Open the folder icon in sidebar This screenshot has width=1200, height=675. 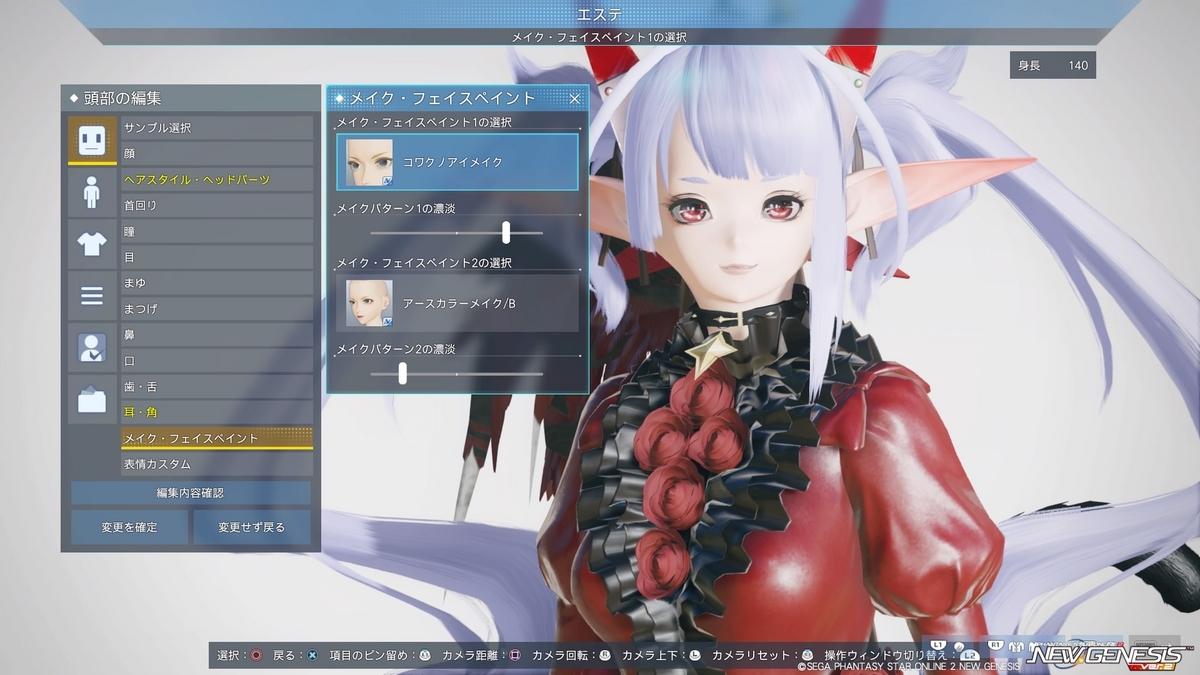[92, 399]
